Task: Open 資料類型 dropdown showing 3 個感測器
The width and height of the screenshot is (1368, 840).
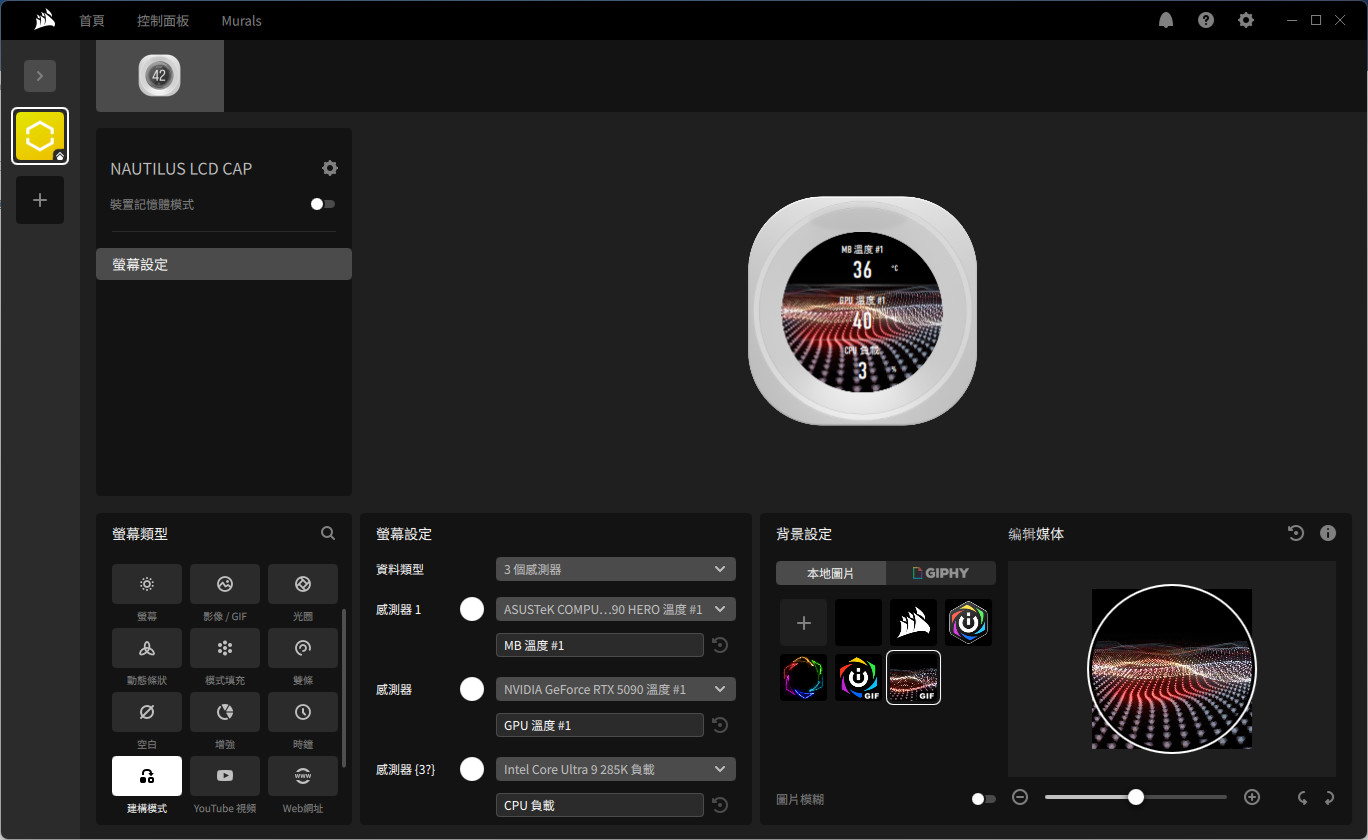Action: coord(616,569)
